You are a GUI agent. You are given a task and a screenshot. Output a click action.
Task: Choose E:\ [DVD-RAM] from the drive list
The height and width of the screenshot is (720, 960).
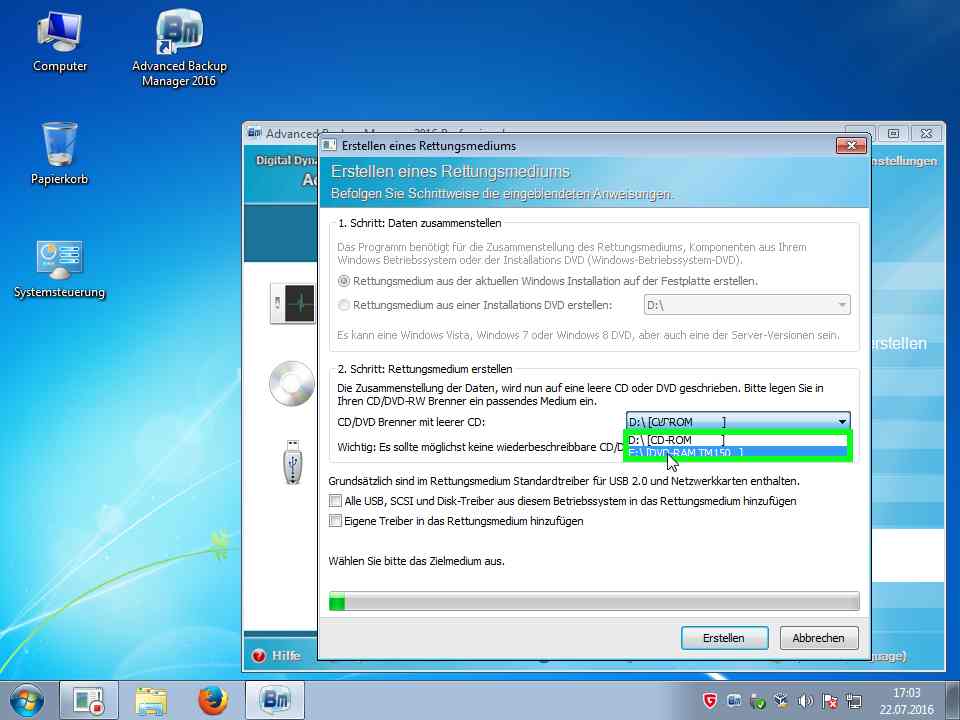(737, 452)
